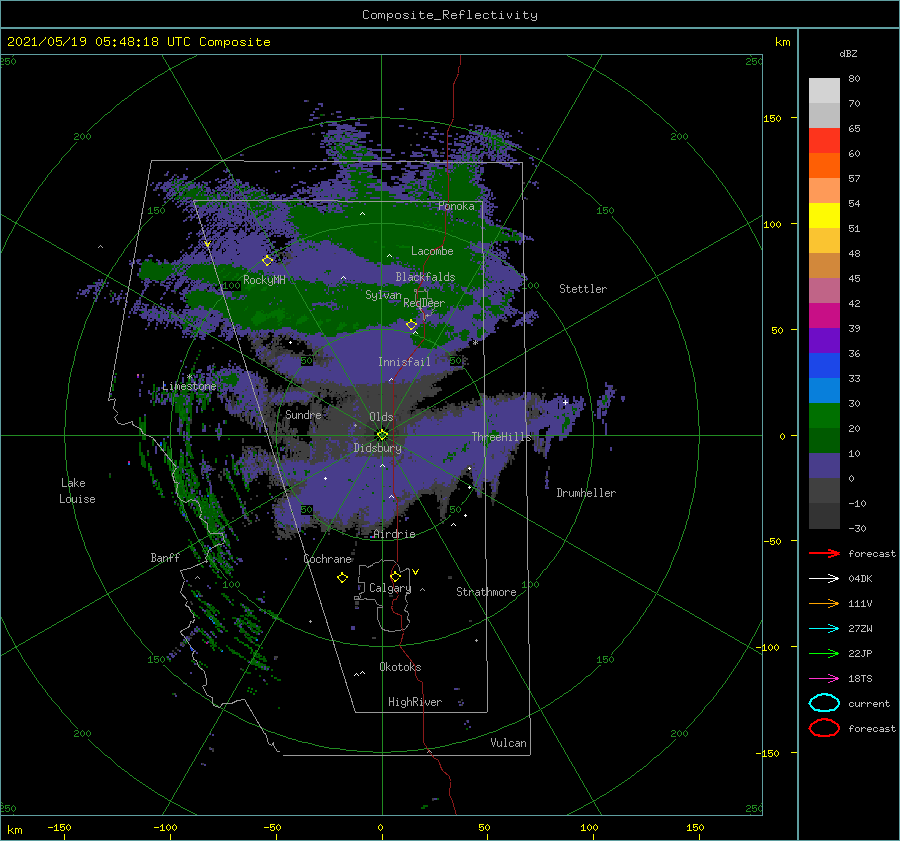Image resolution: width=900 pixels, height=841 pixels.
Task: Click the radar site diamond at Olds
Action: 382,435
